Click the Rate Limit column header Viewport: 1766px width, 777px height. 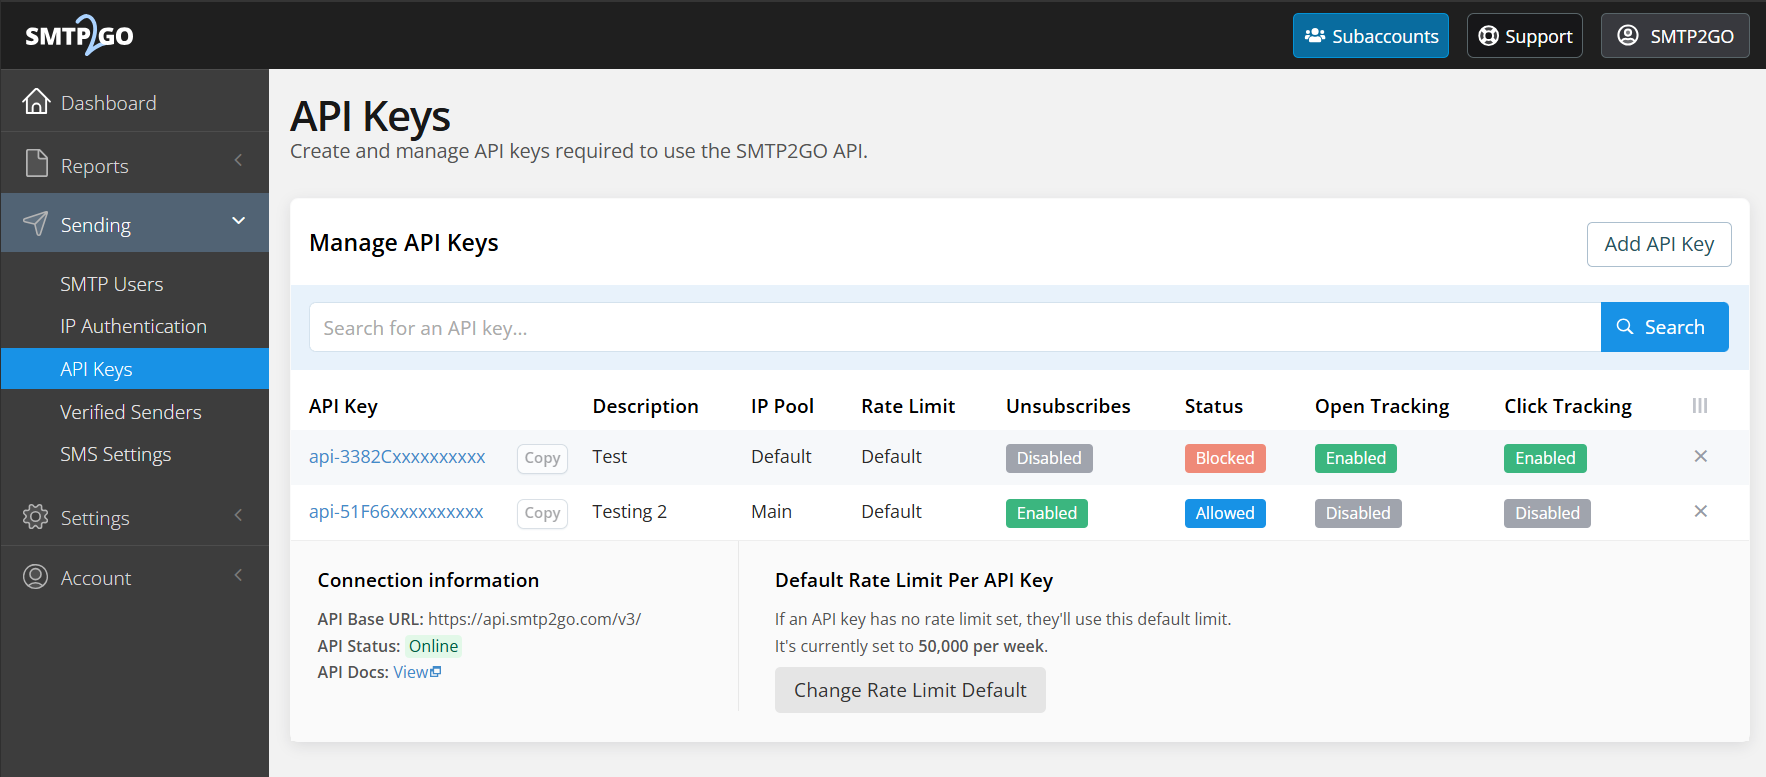pos(908,406)
